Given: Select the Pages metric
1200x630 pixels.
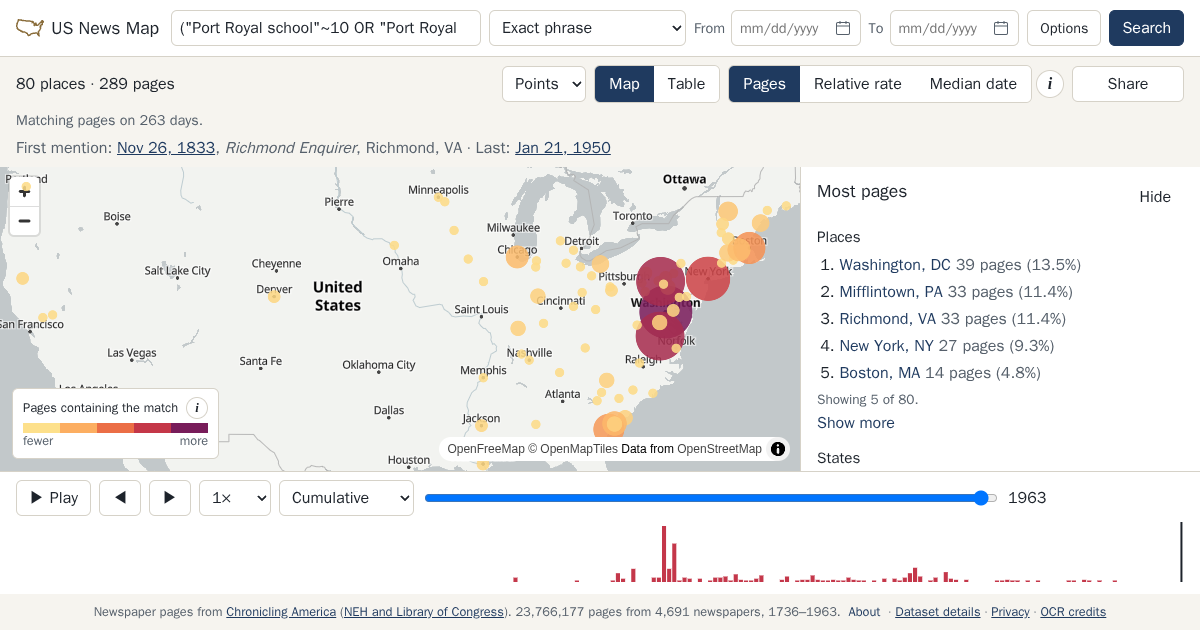Looking at the screenshot, I should (x=764, y=84).
